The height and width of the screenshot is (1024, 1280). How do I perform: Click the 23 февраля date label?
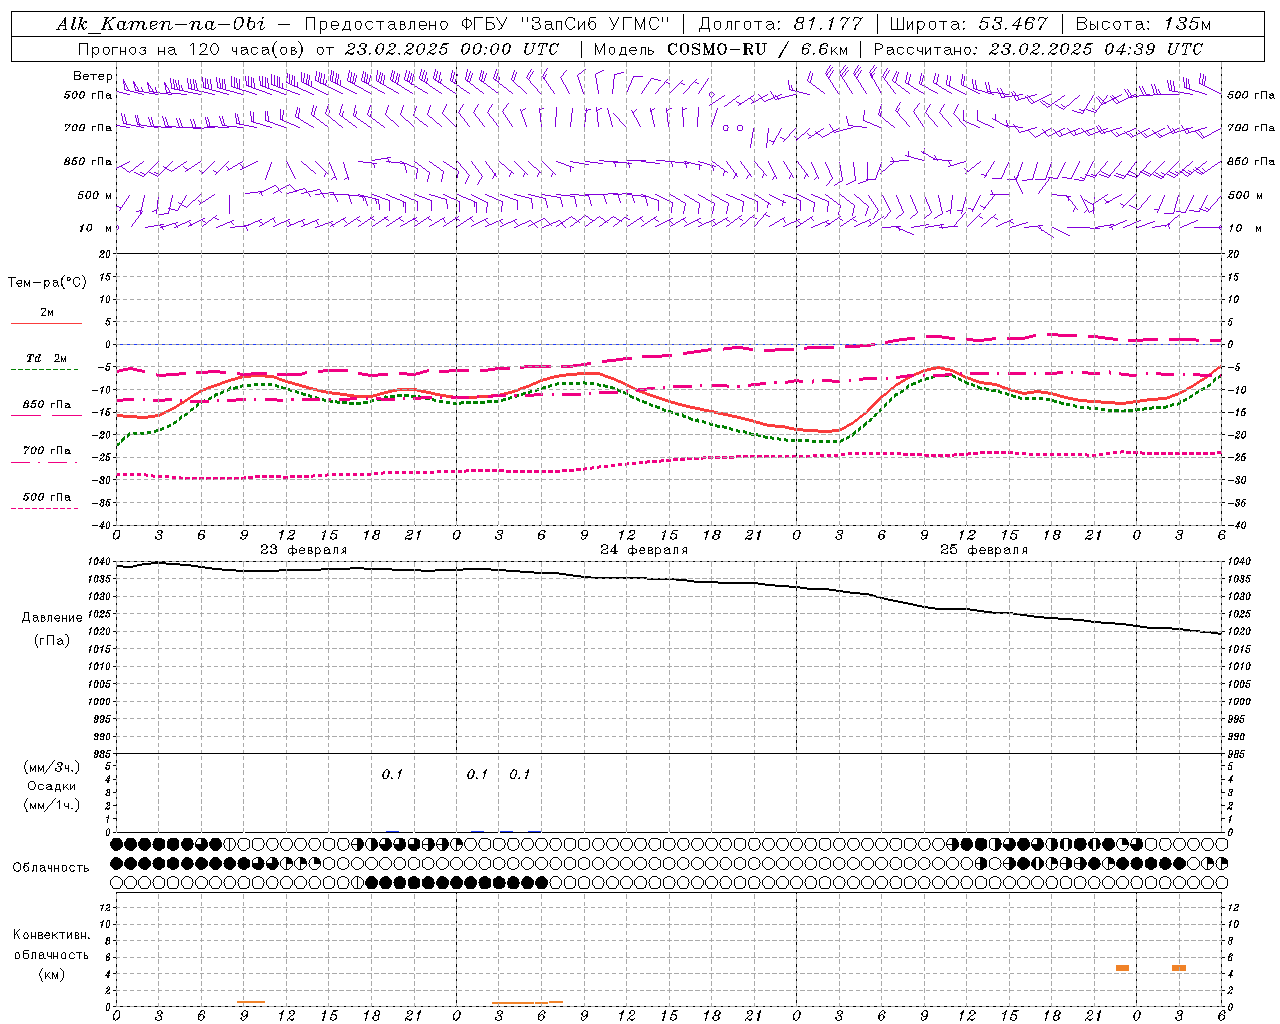coord(304,550)
